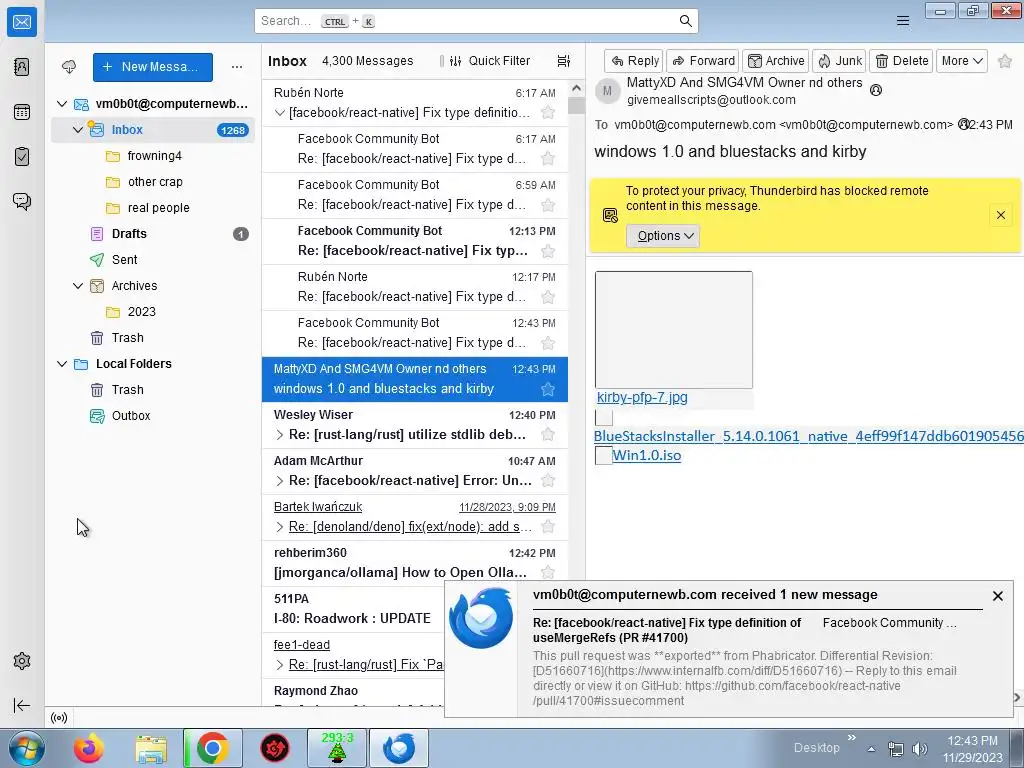
Task: Toggle star on Bartek Iwańczuk message
Action: (x=548, y=526)
